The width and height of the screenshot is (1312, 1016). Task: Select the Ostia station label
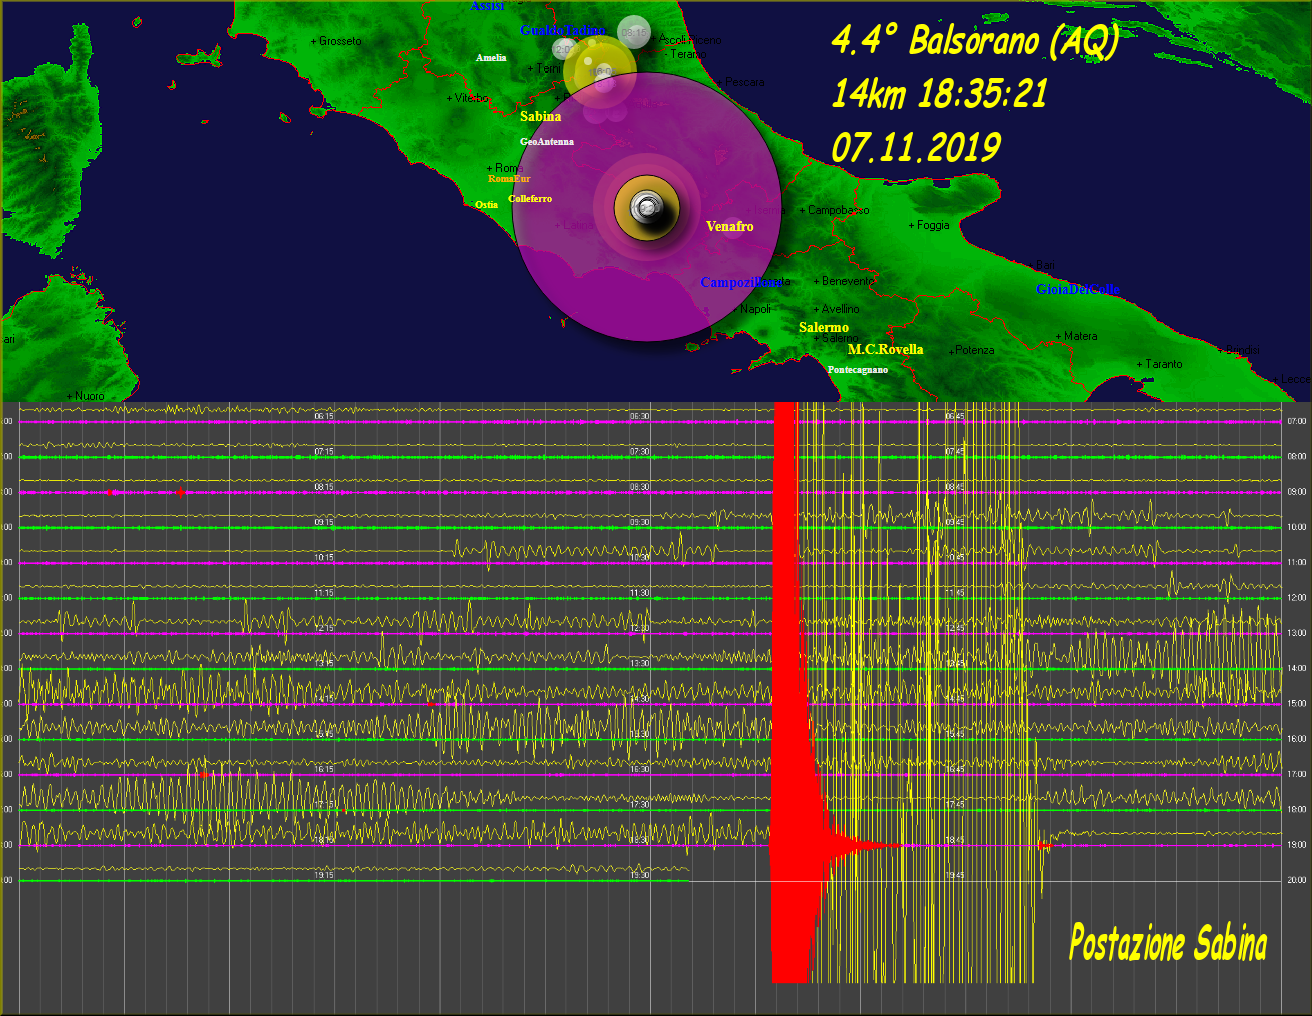[x=486, y=205]
